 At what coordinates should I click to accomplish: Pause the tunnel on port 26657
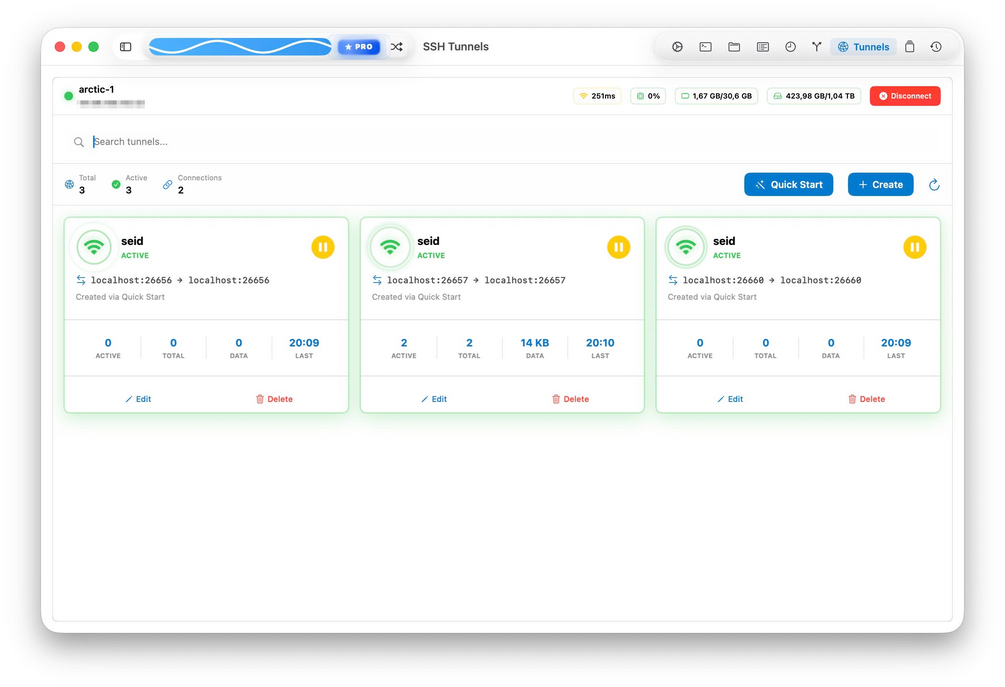coord(619,247)
